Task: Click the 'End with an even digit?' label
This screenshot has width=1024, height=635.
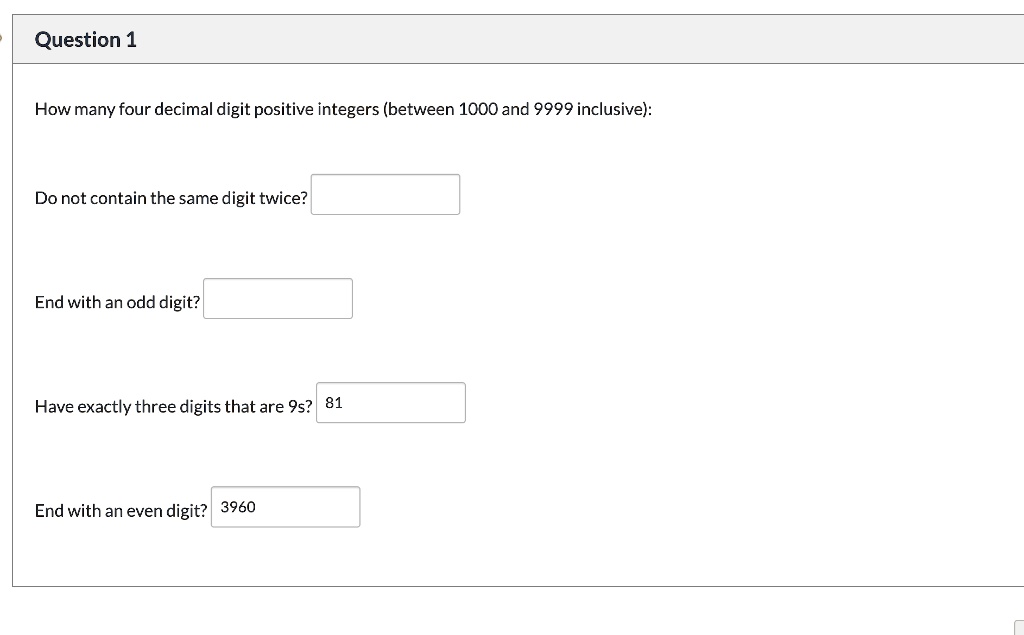Action: [x=121, y=511]
